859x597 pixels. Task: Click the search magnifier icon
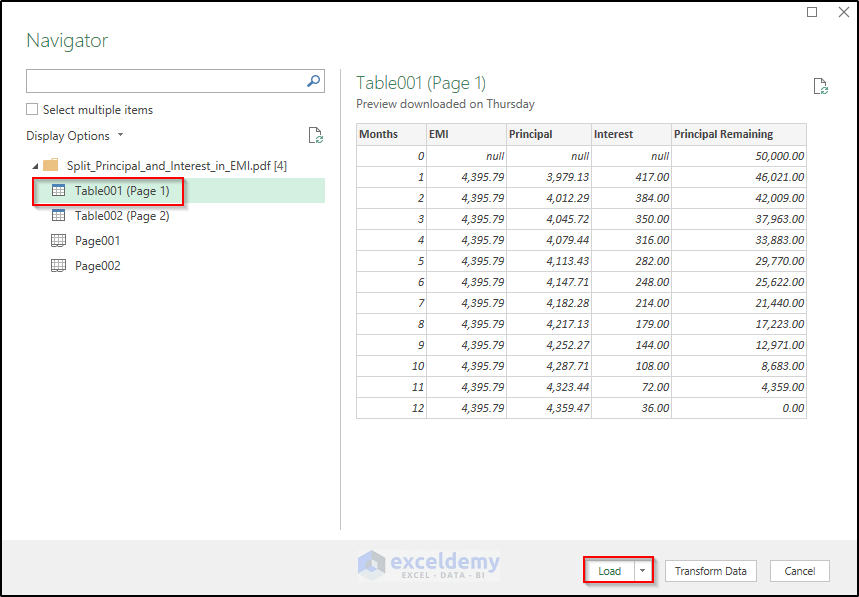coord(313,81)
